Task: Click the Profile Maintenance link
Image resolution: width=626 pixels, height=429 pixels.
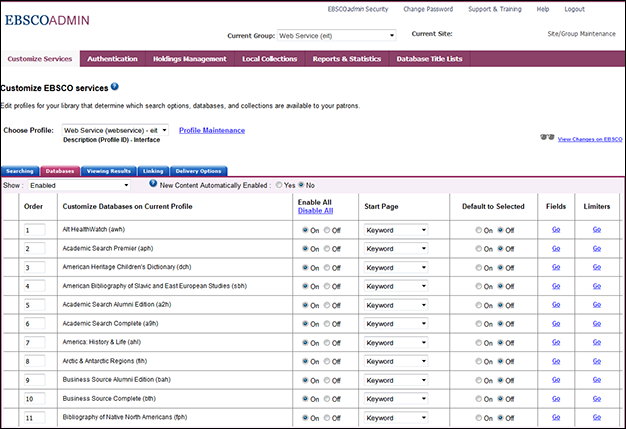Action: (212, 130)
